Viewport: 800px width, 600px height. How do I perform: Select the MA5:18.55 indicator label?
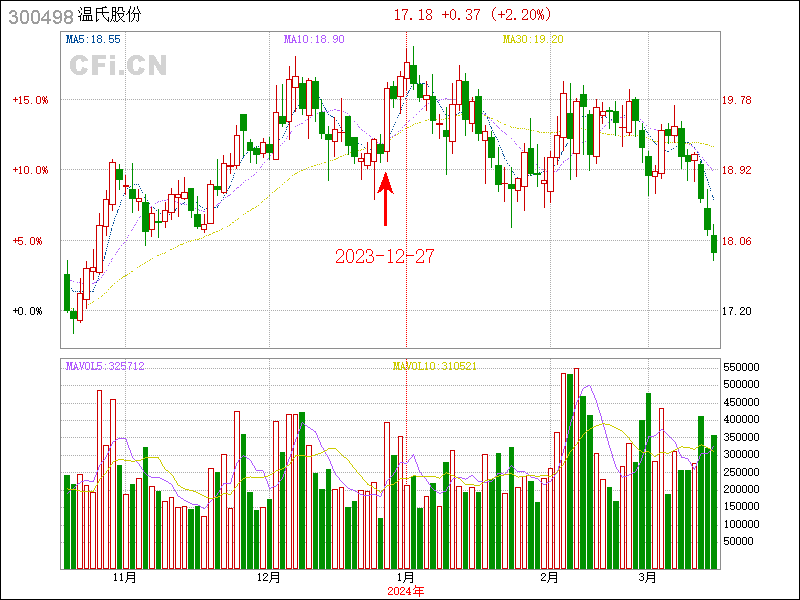point(93,39)
